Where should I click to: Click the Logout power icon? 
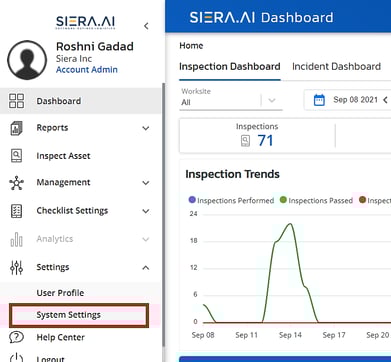[16, 359]
